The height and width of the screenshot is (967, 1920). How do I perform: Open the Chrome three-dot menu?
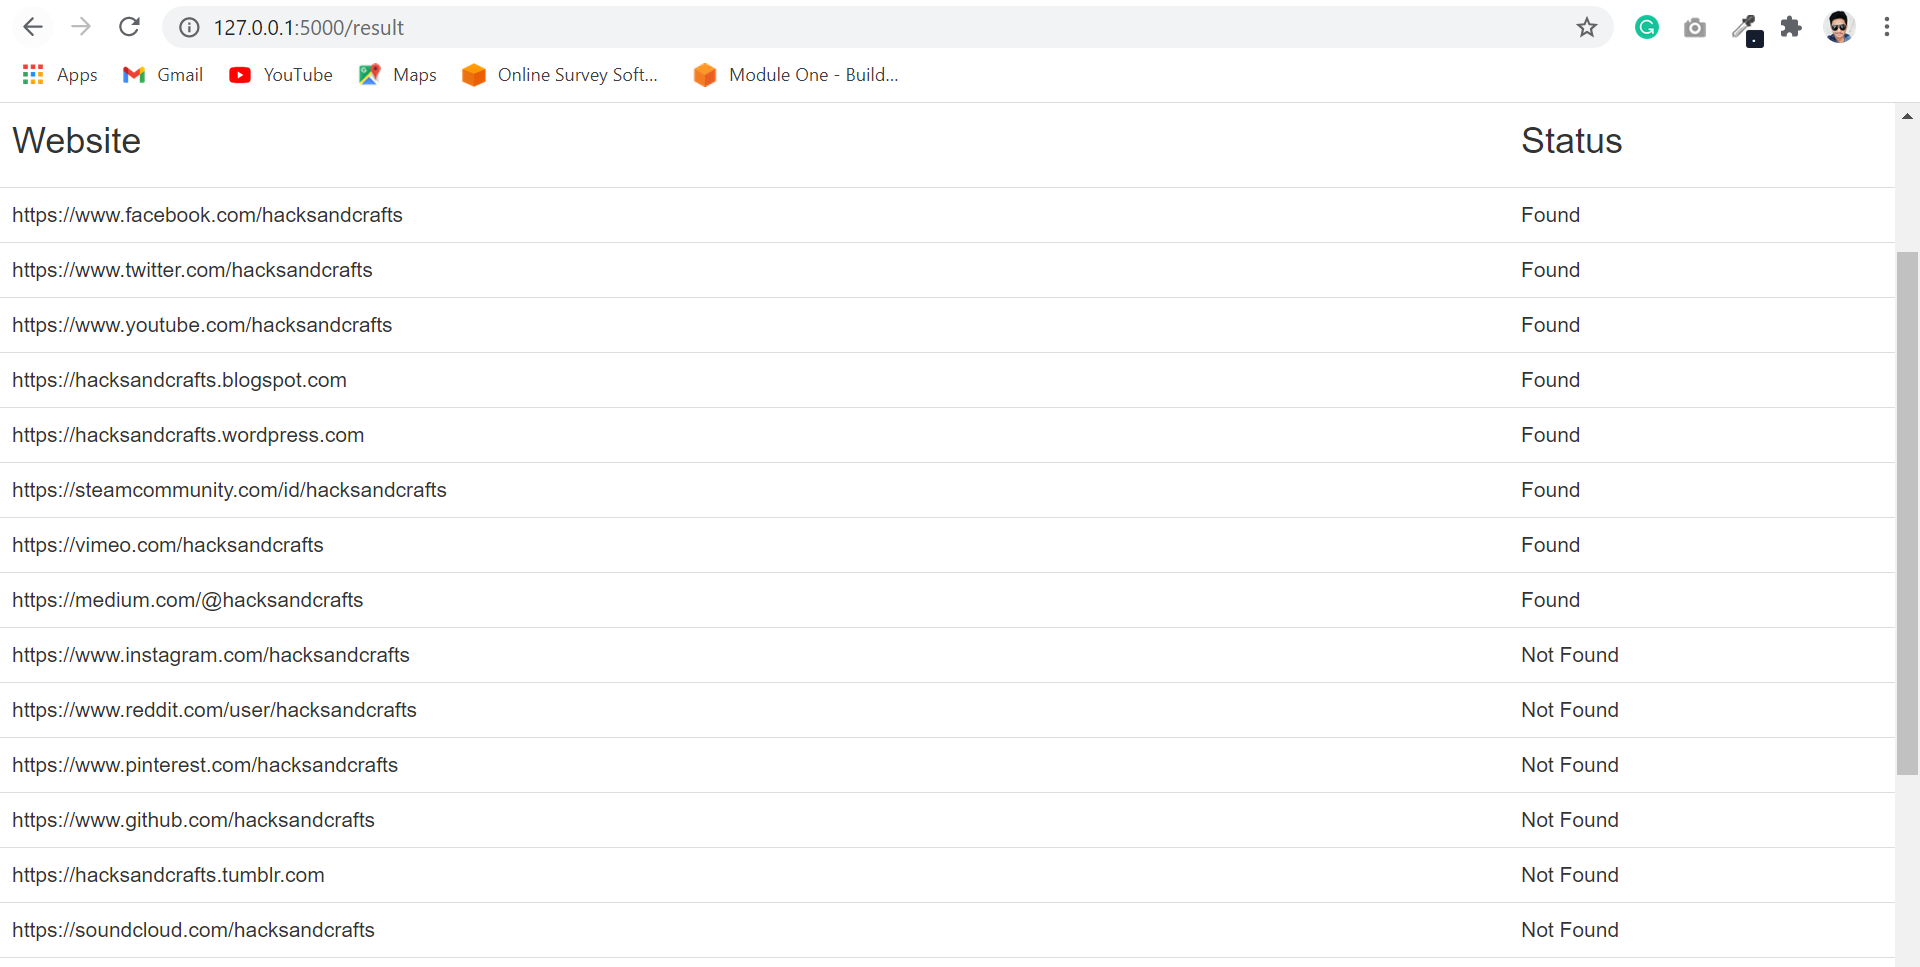pyautogui.click(x=1887, y=27)
